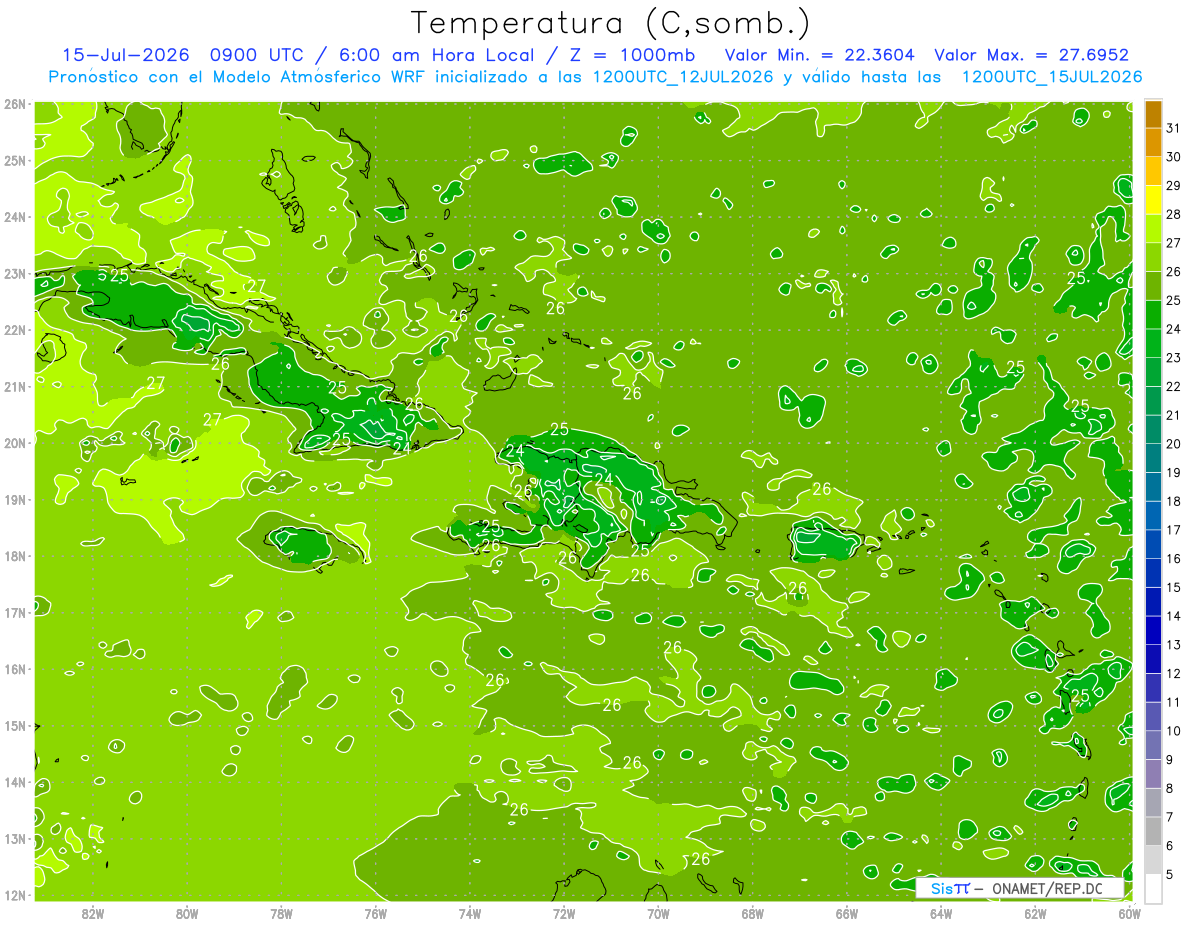1200x927 pixels.
Task: Click the color bar scale value 21
Action: pos(1174,415)
